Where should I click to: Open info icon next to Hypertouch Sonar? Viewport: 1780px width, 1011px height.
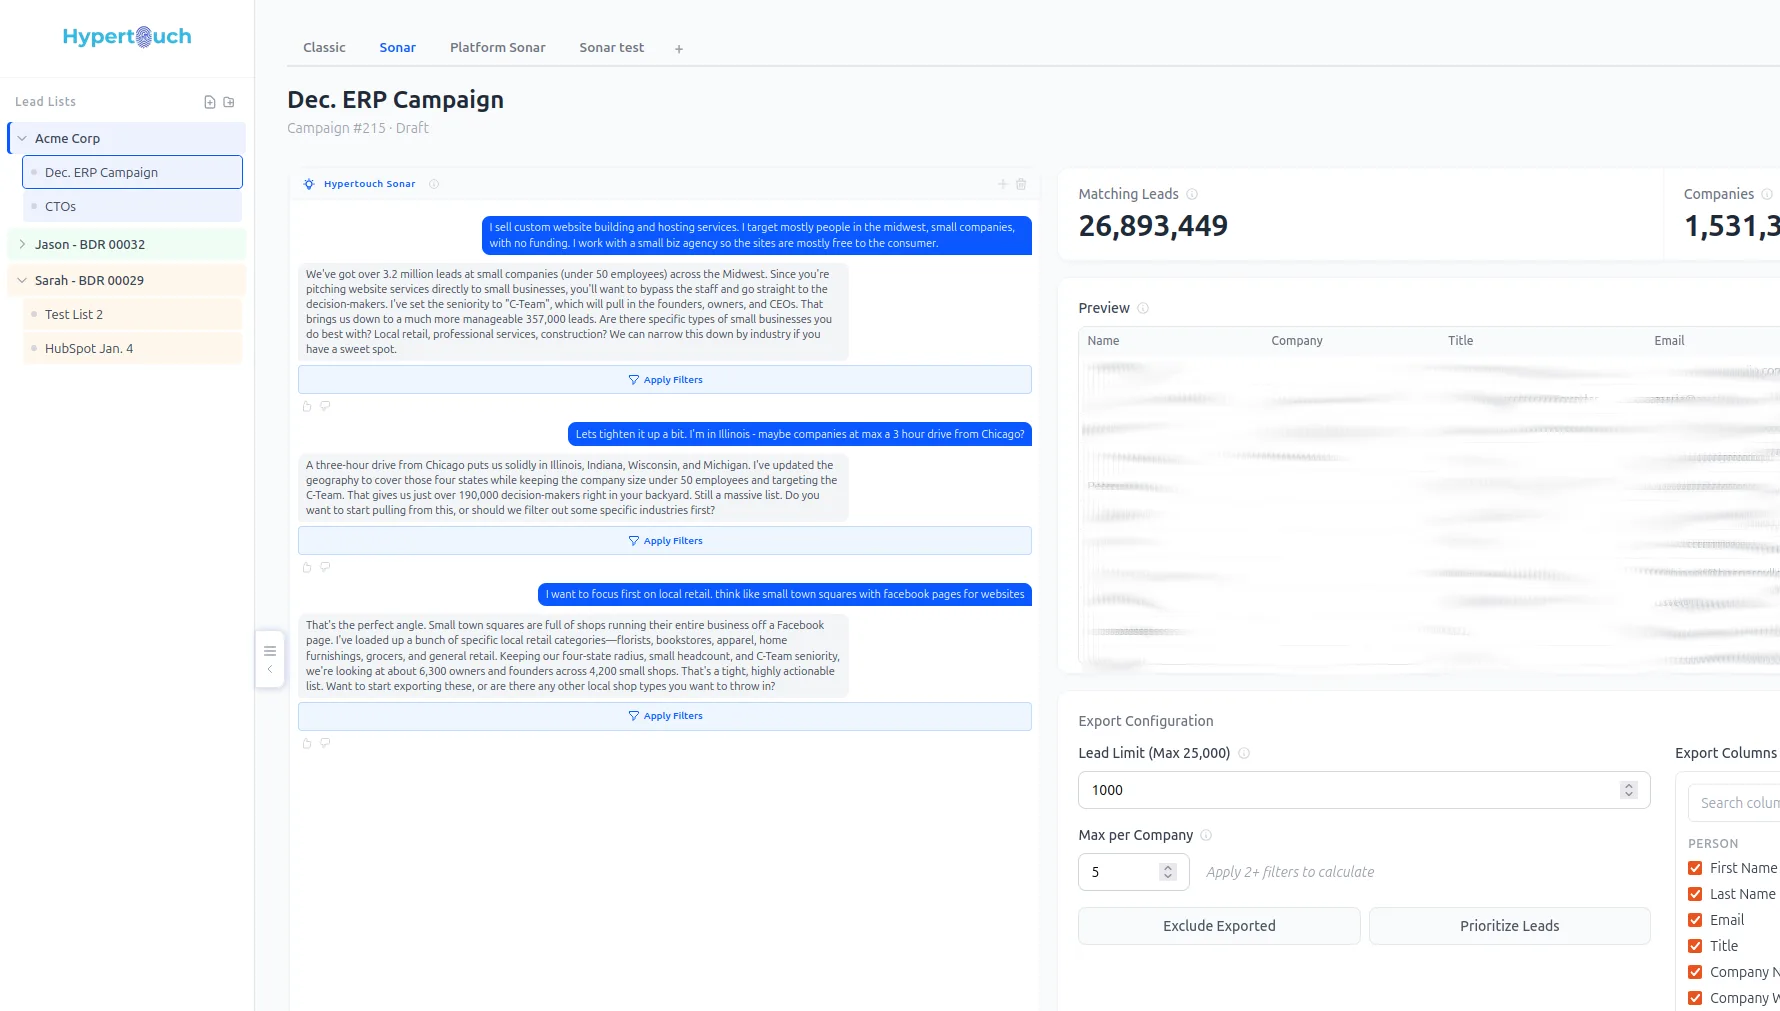tap(434, 184)
